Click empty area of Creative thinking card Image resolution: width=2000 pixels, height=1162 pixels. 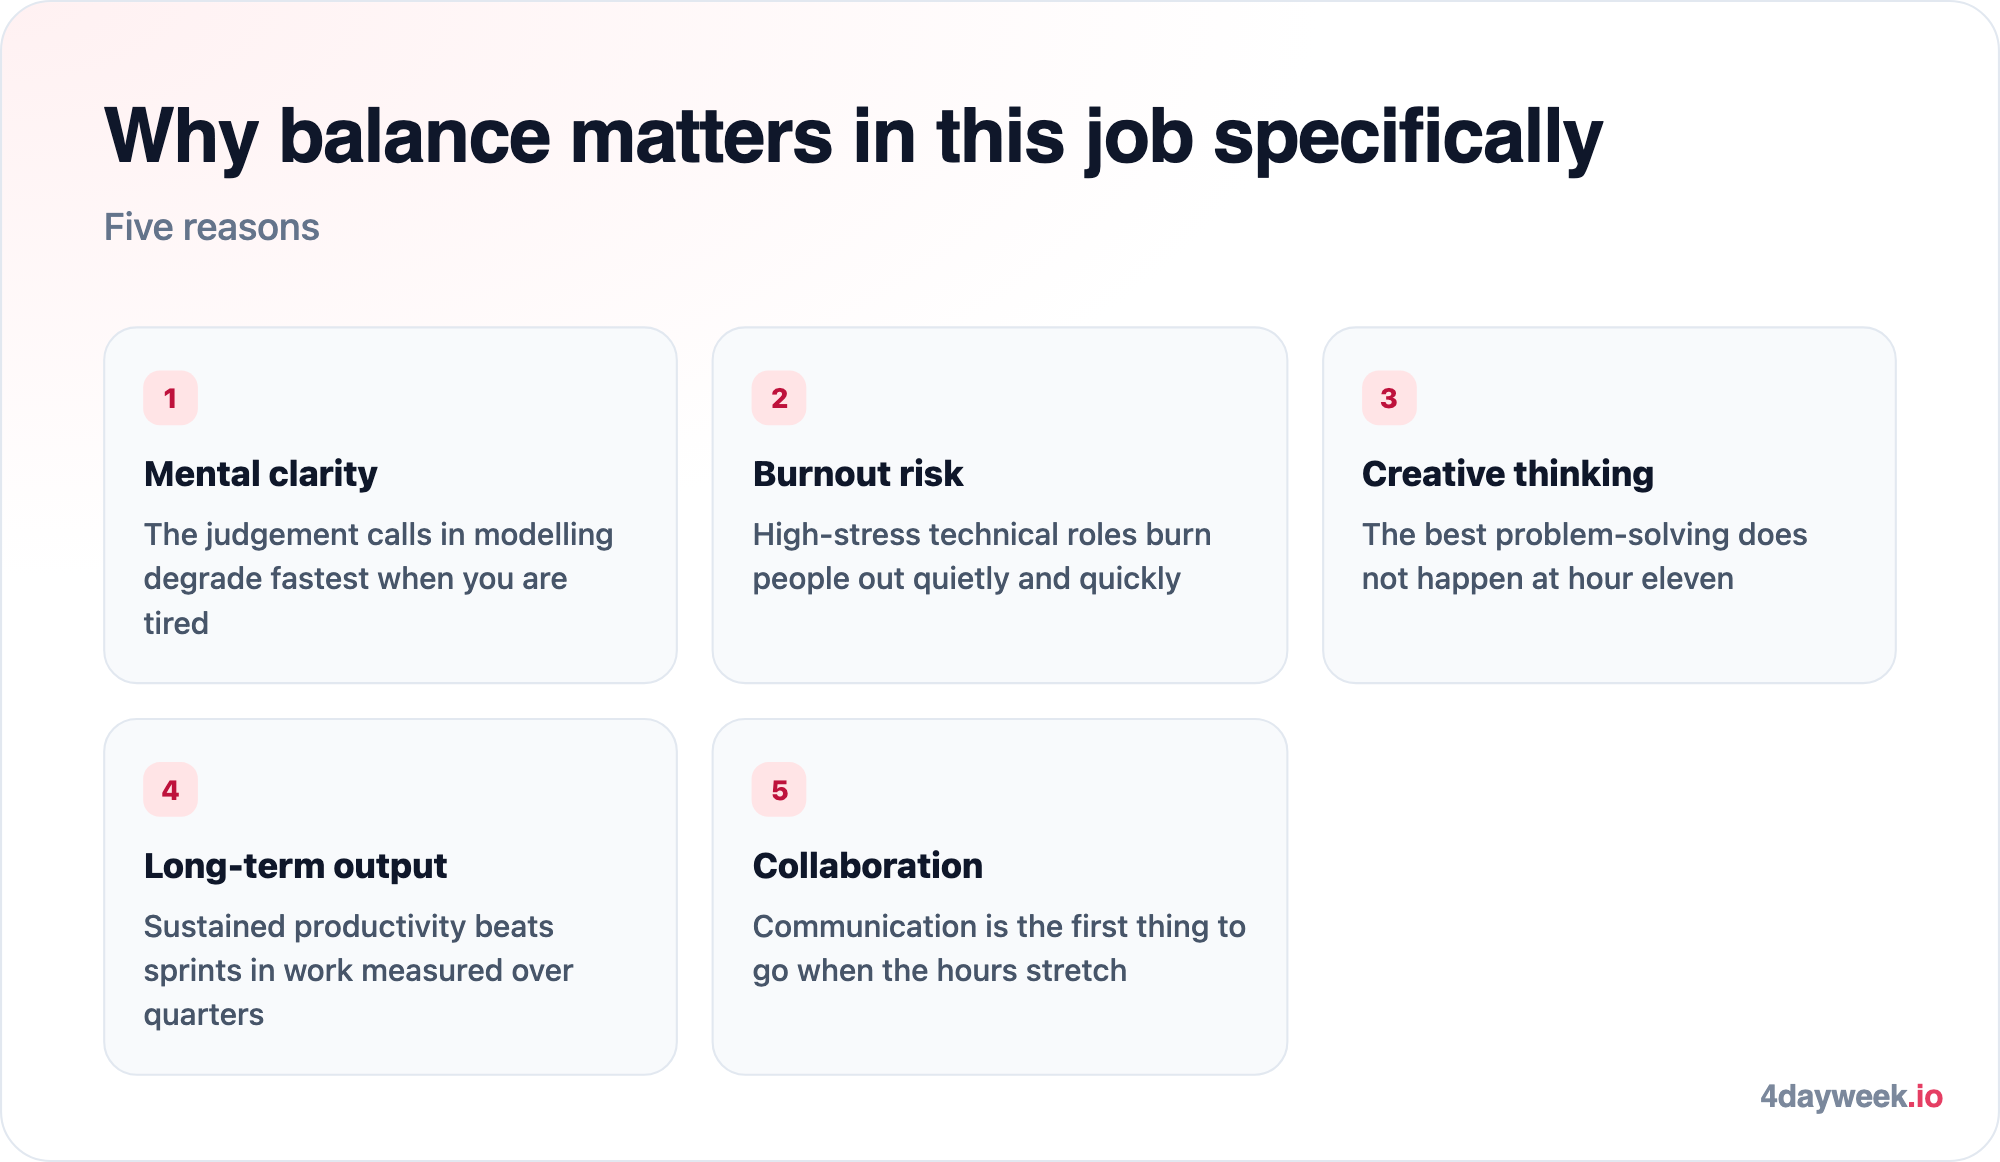1609,640
